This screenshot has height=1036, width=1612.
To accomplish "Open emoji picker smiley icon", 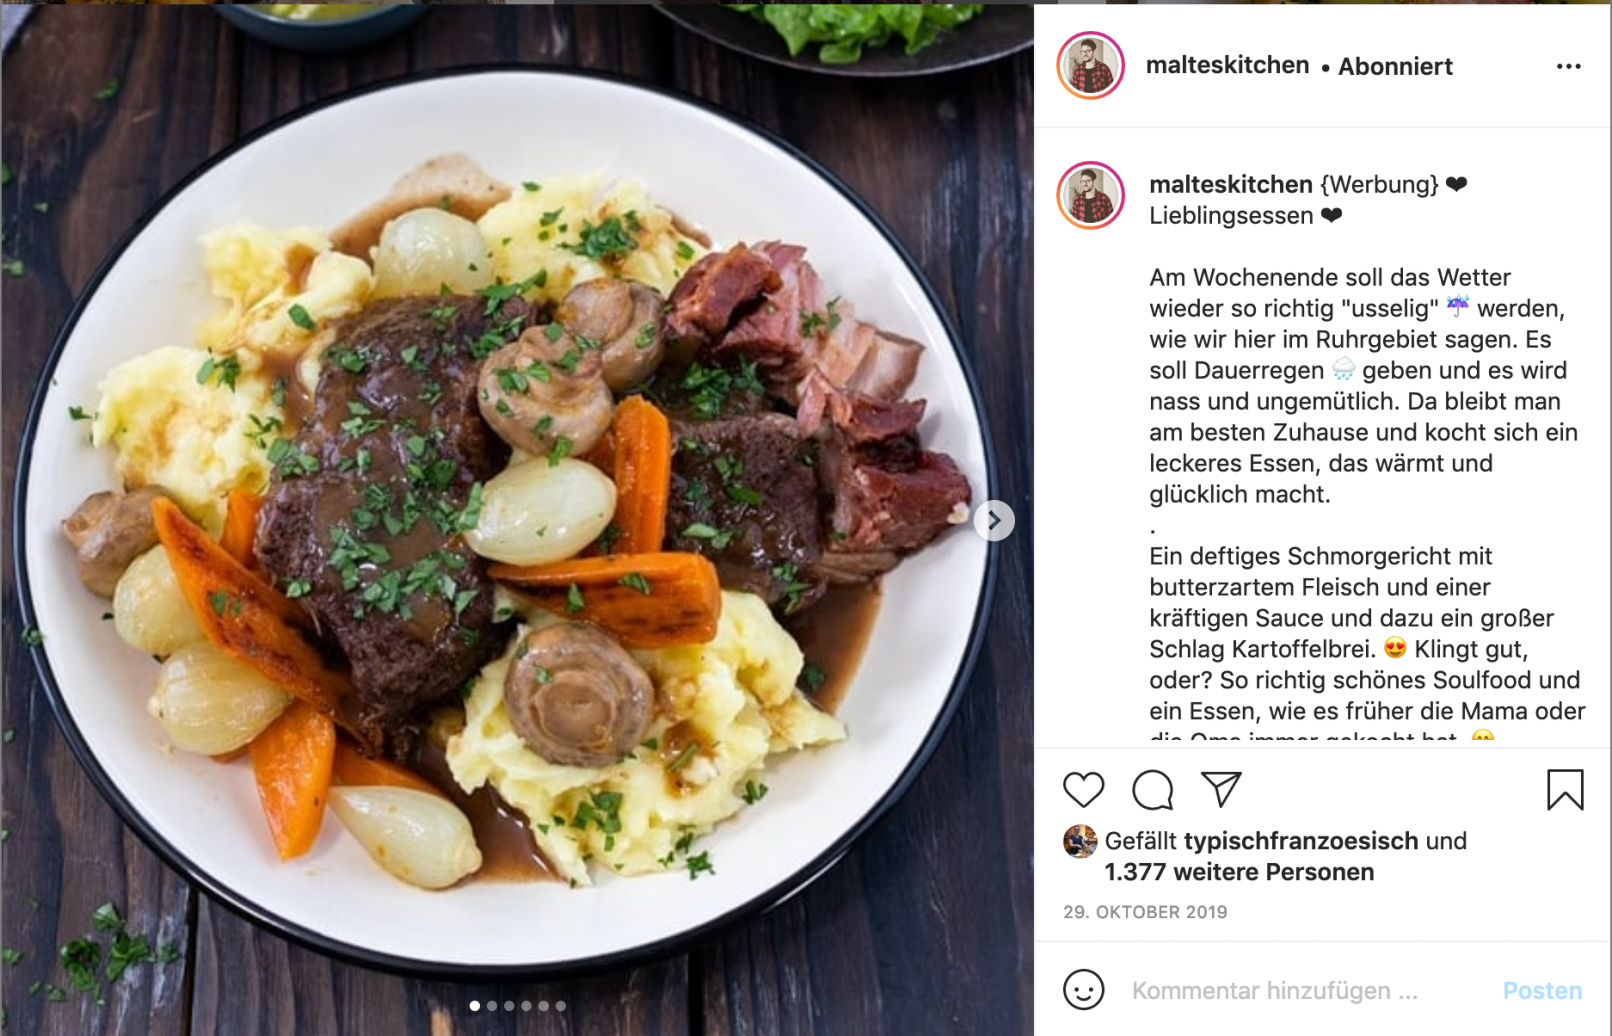I will [1083, 990].
